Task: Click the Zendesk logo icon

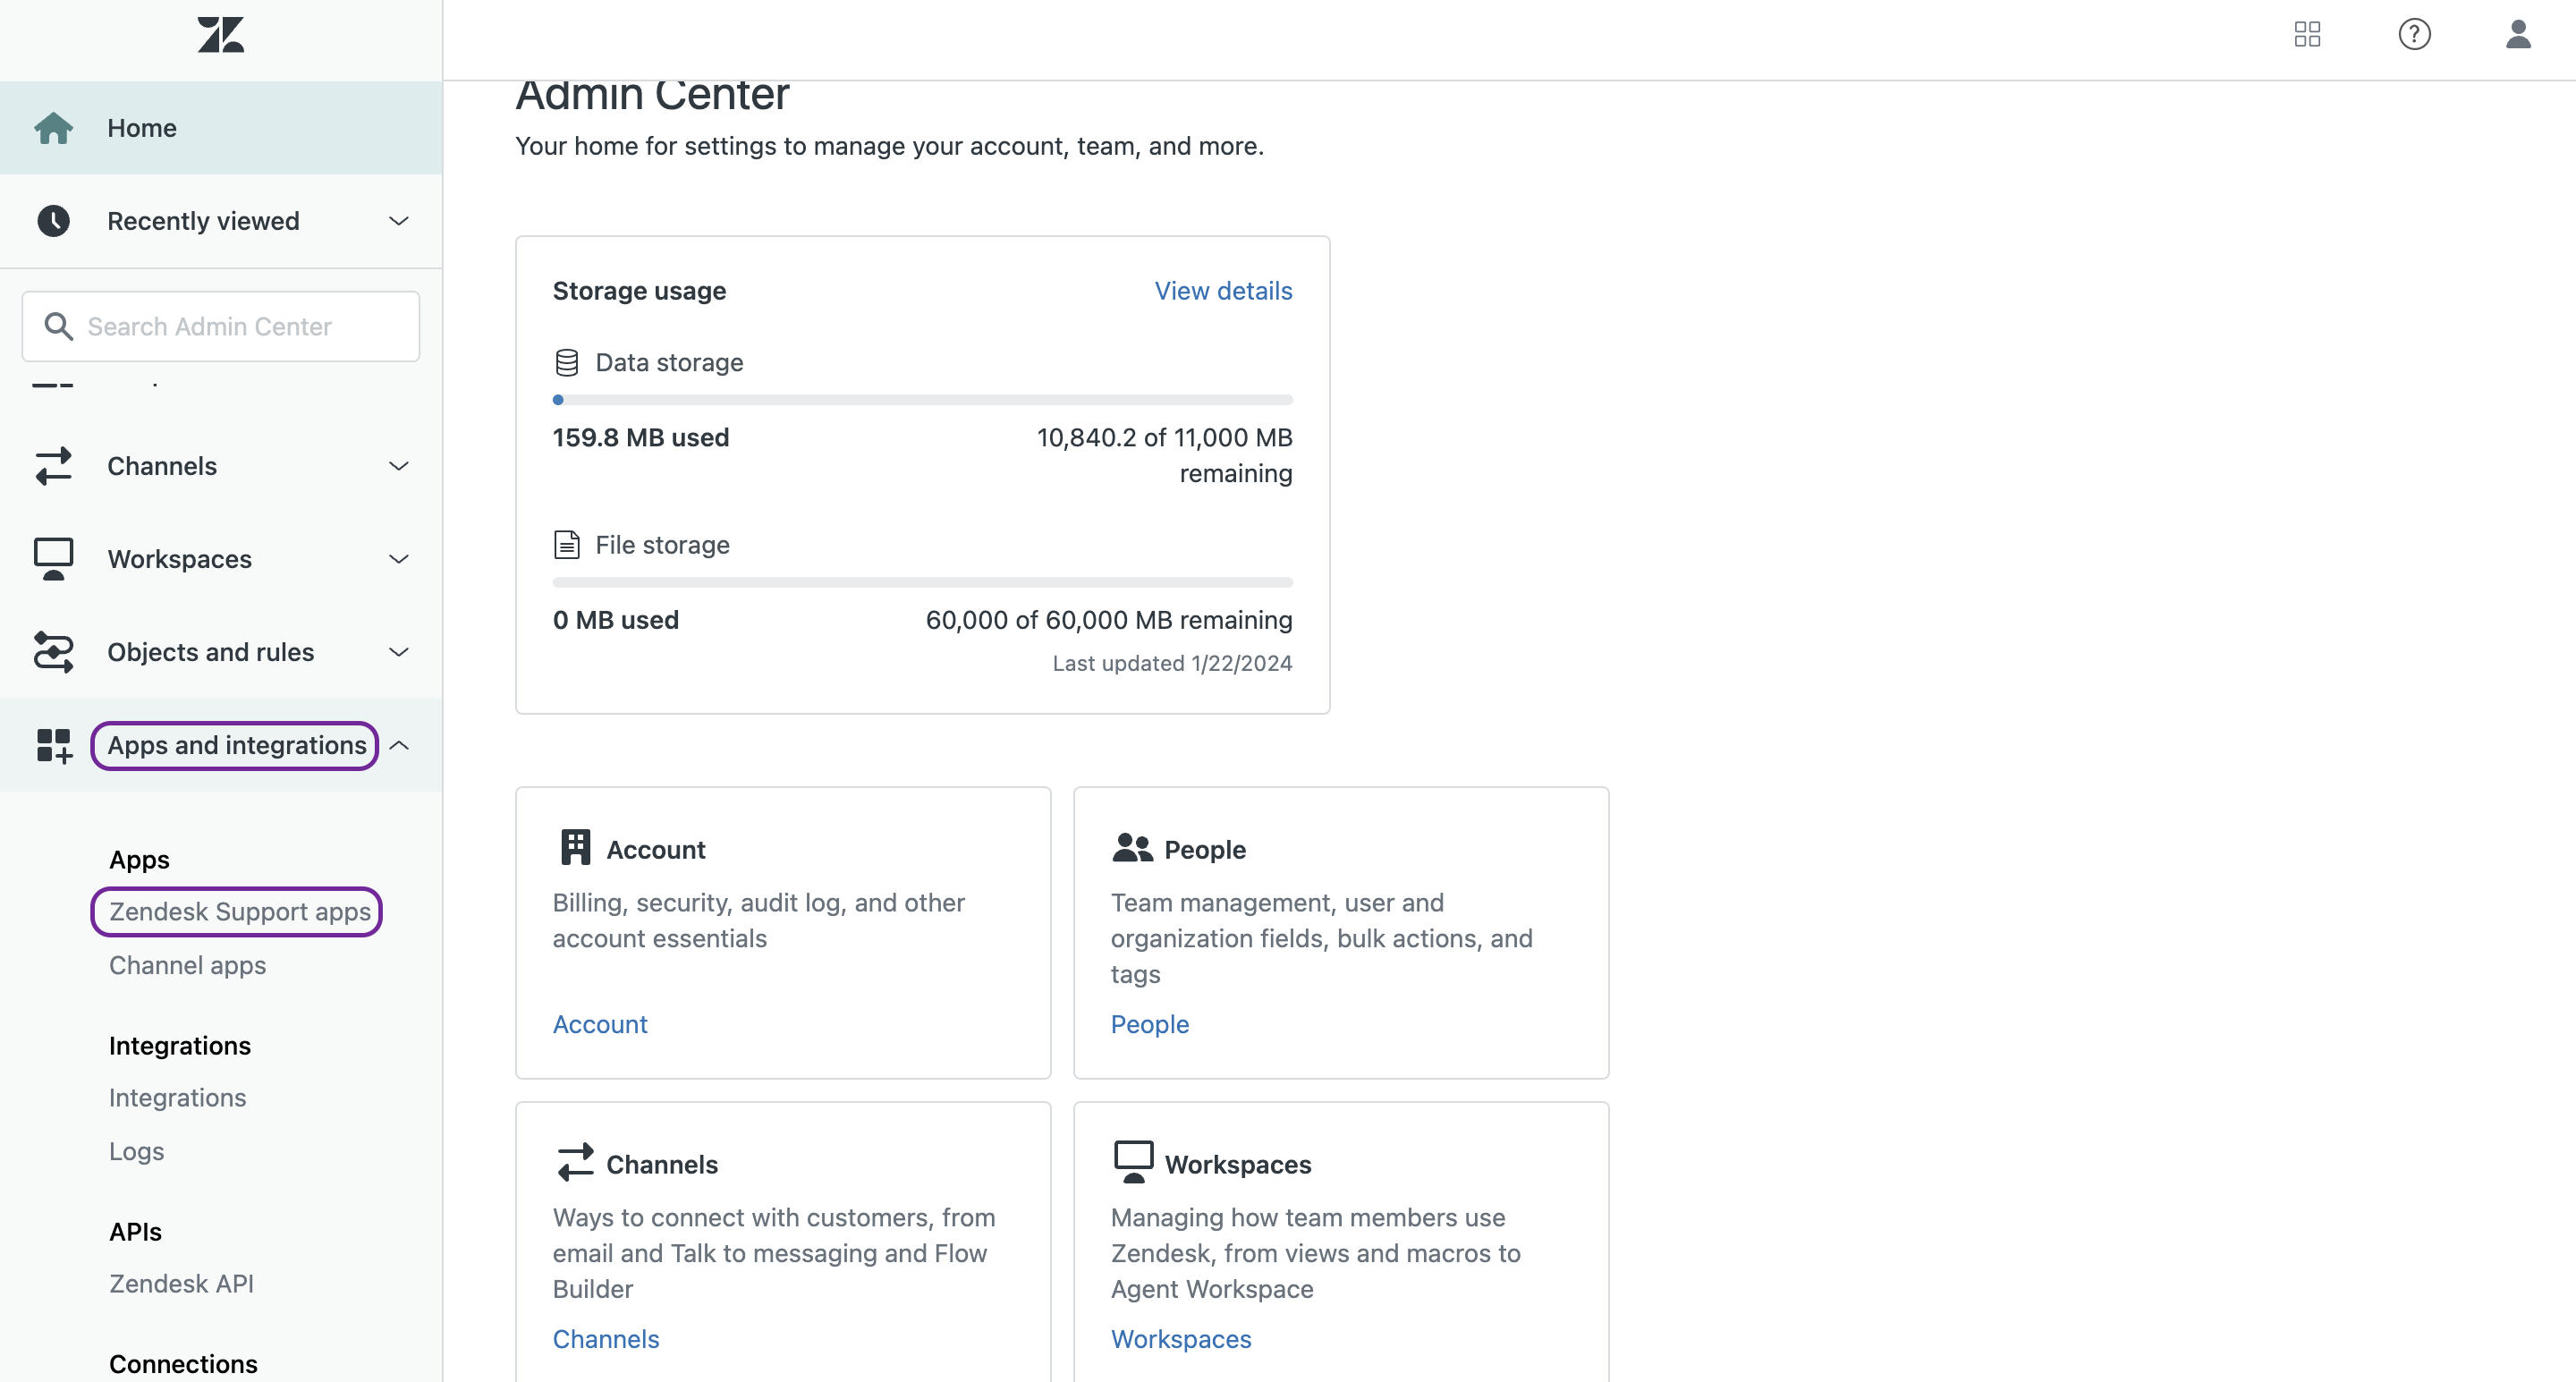Action: pyautogui.click(x=221, y=35)
